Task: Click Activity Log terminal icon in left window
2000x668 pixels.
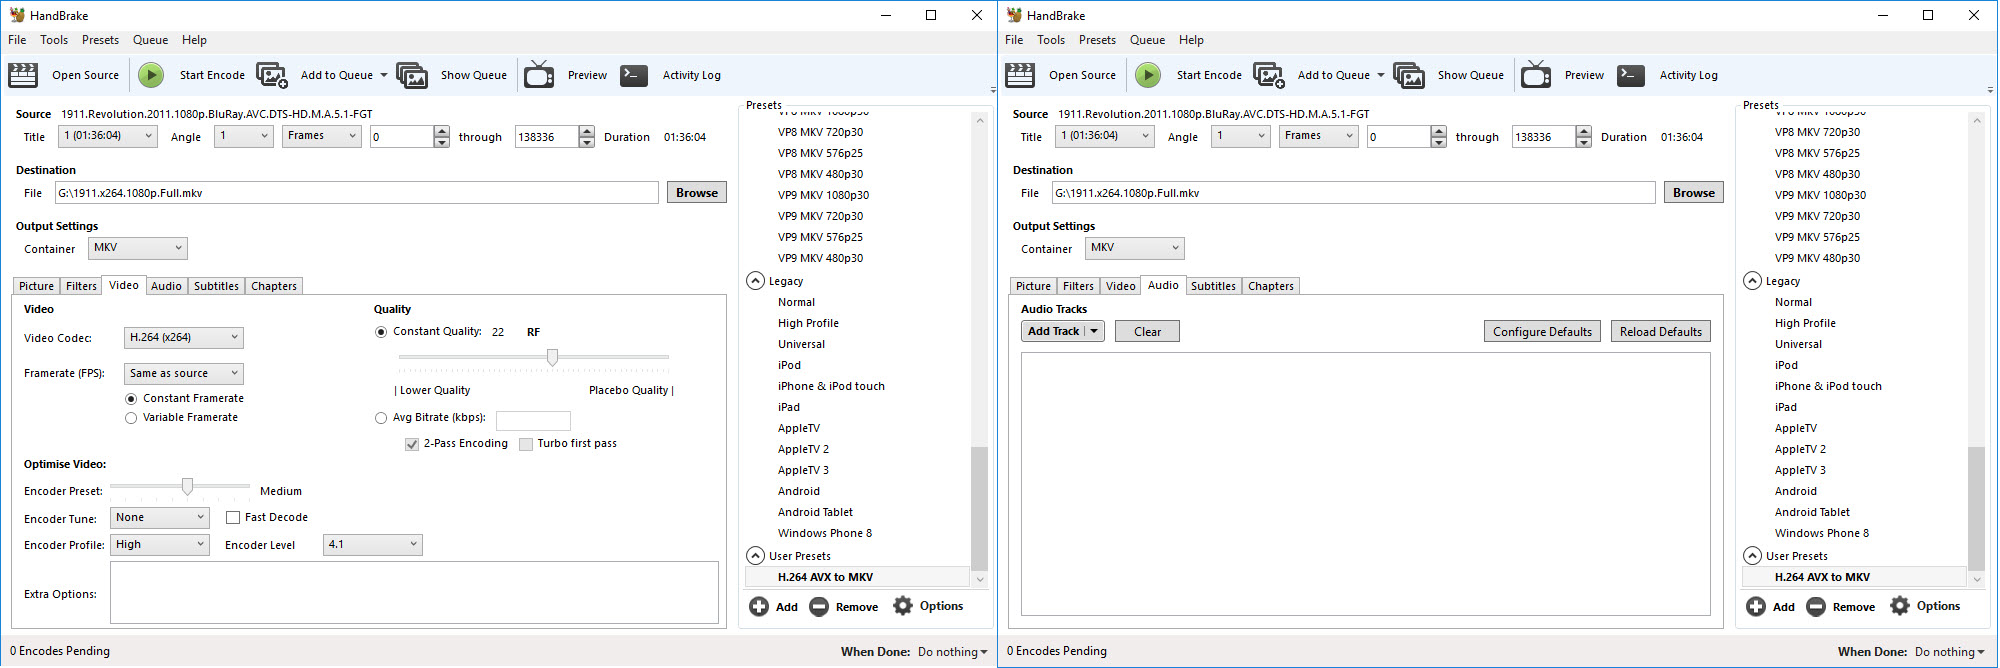Action: (x=634, y=75)
